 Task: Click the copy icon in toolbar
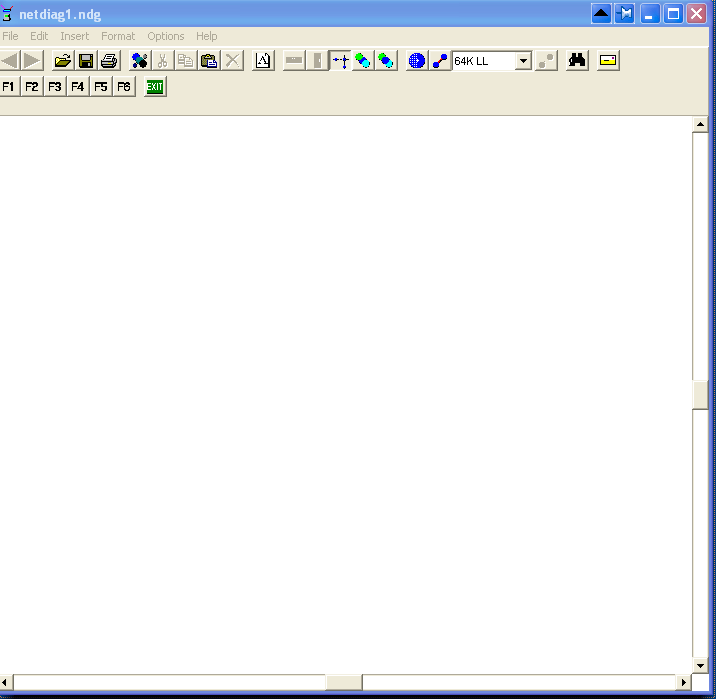[186, 60]
